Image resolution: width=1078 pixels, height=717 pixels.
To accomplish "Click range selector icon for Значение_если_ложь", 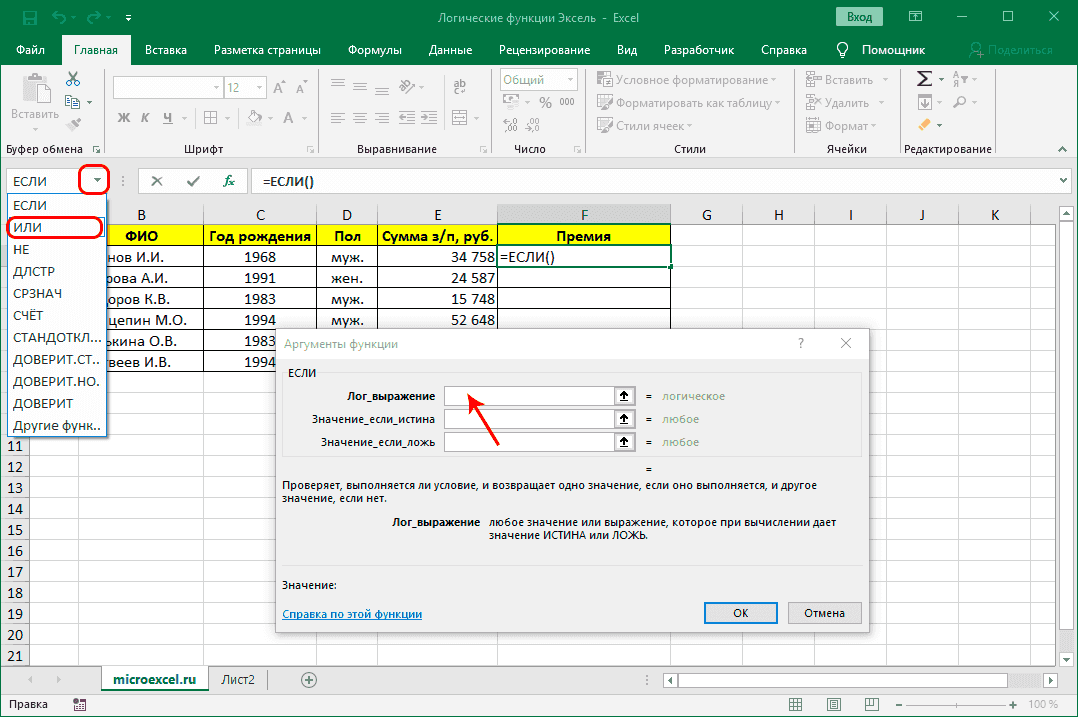I will pyautogui.click(x=624, y=442).
